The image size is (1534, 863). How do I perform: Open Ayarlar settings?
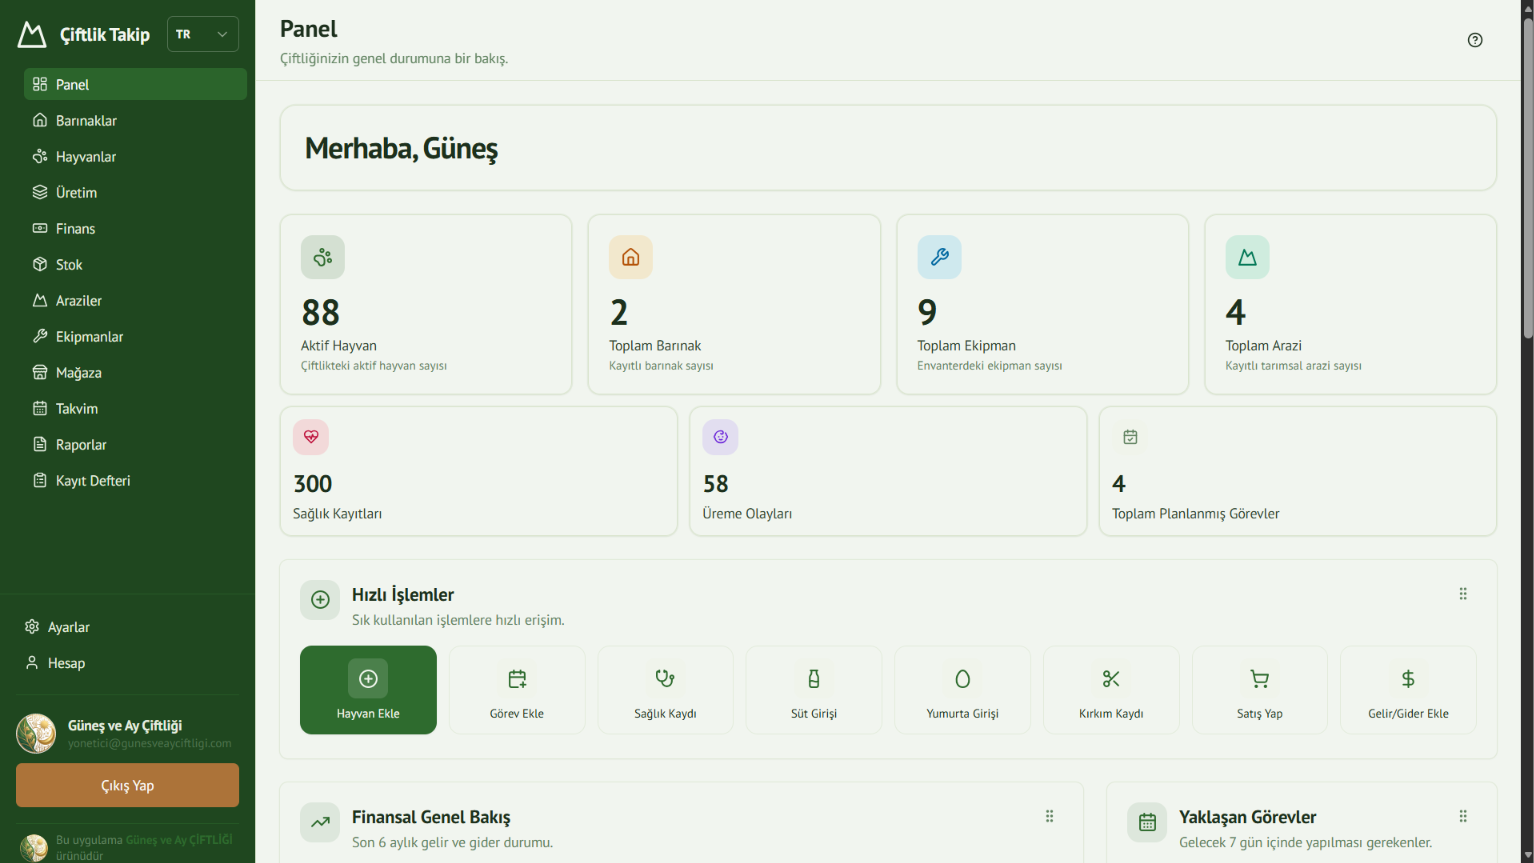click(x=127, y=627)
